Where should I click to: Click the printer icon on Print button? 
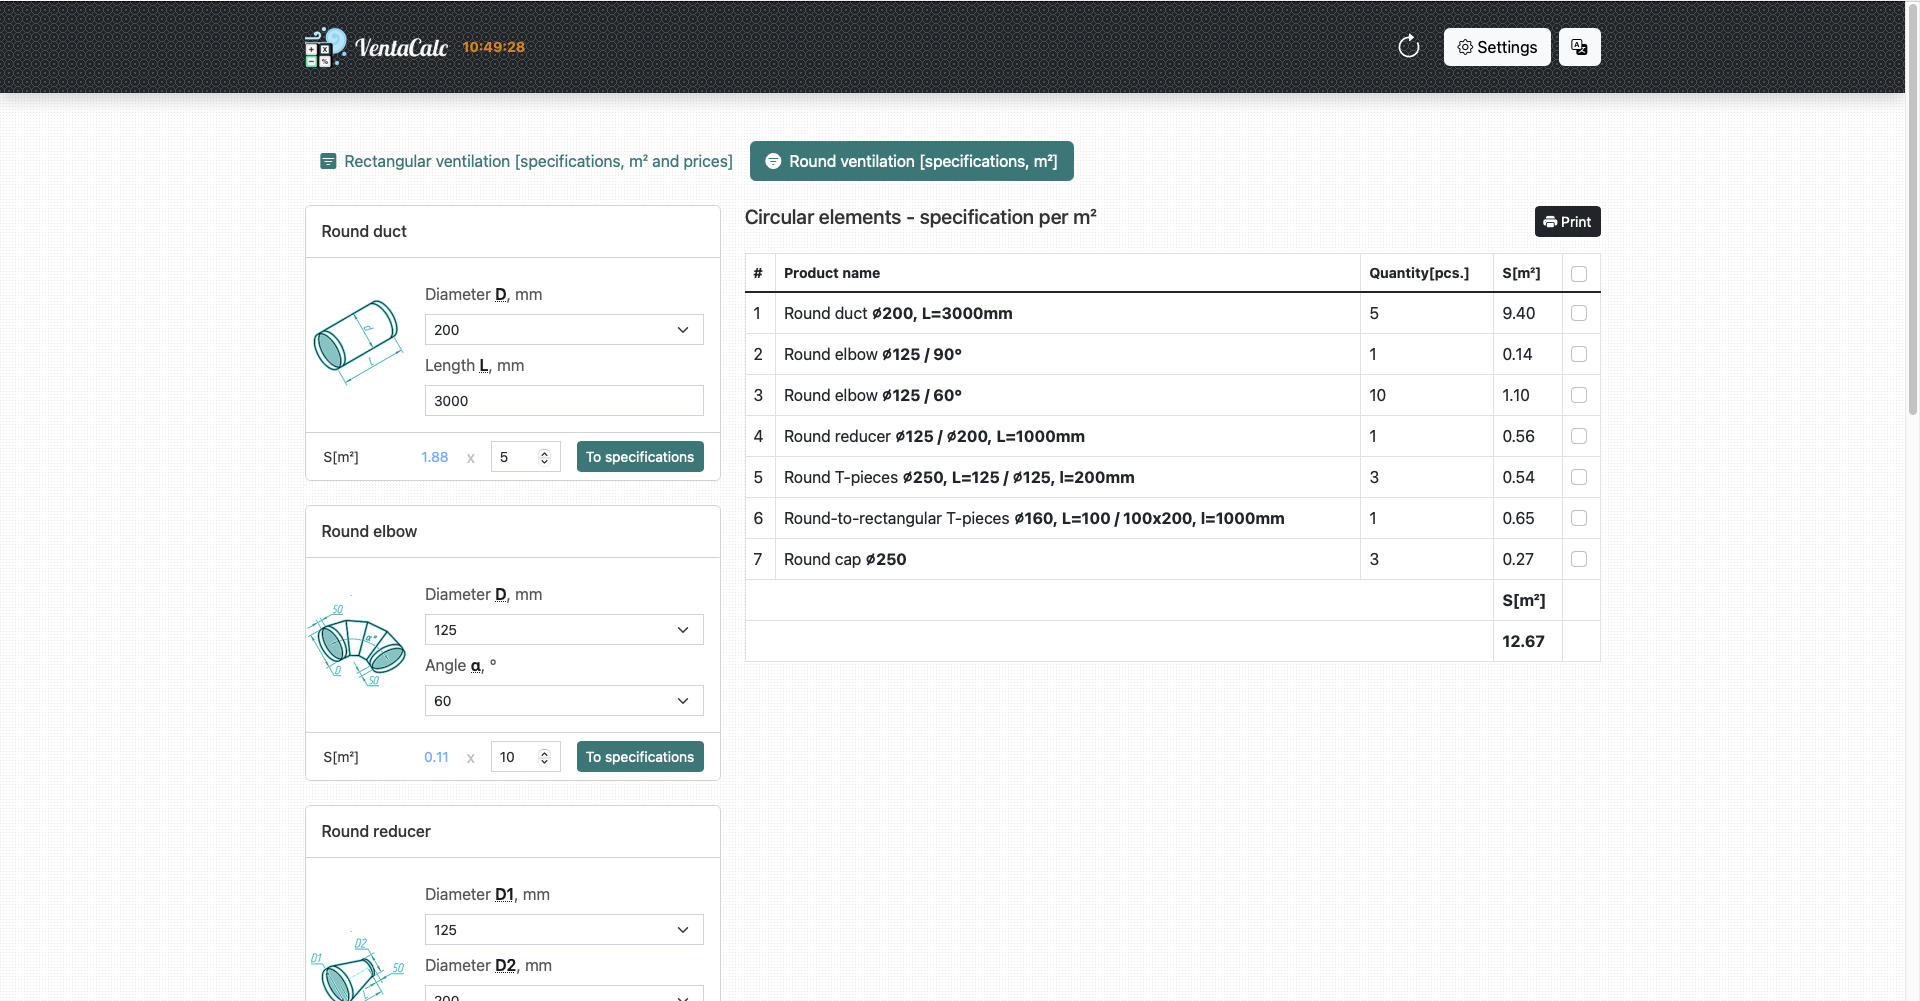(x=1549, y=221)
